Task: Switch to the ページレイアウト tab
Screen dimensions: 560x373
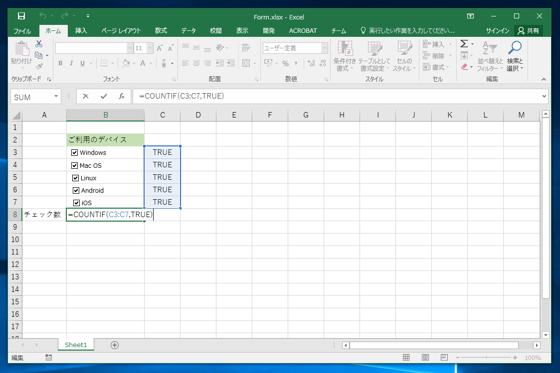Action: [121, 31]
